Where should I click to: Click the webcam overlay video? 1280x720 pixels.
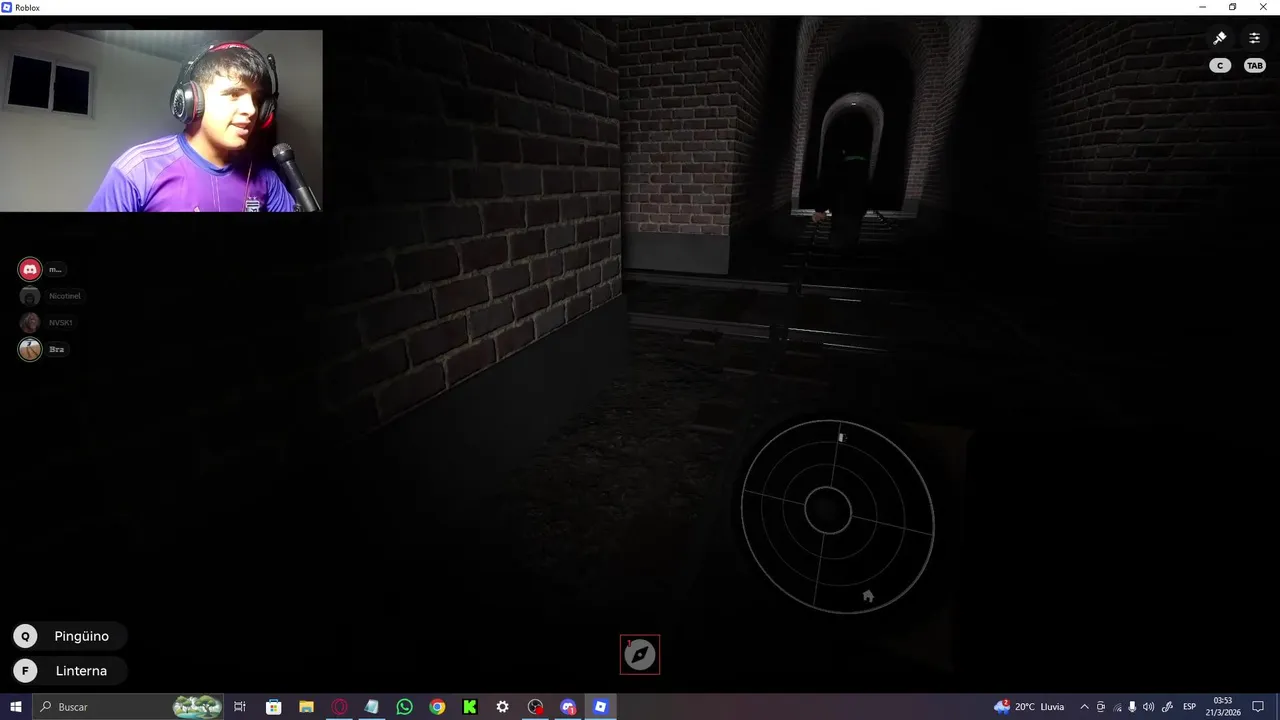tap(161, 120)
